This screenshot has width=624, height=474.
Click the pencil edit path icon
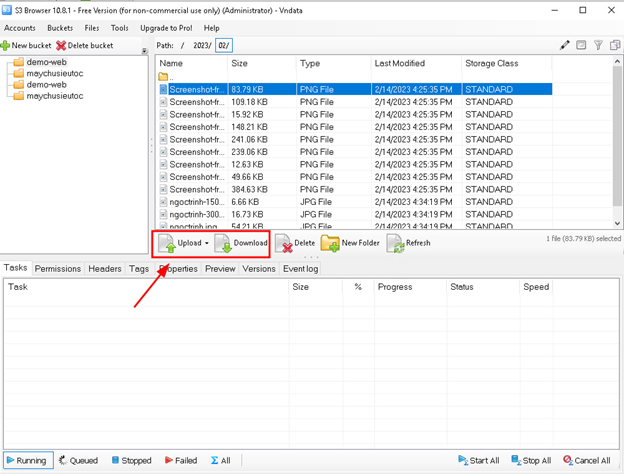(x=564, y=45)
